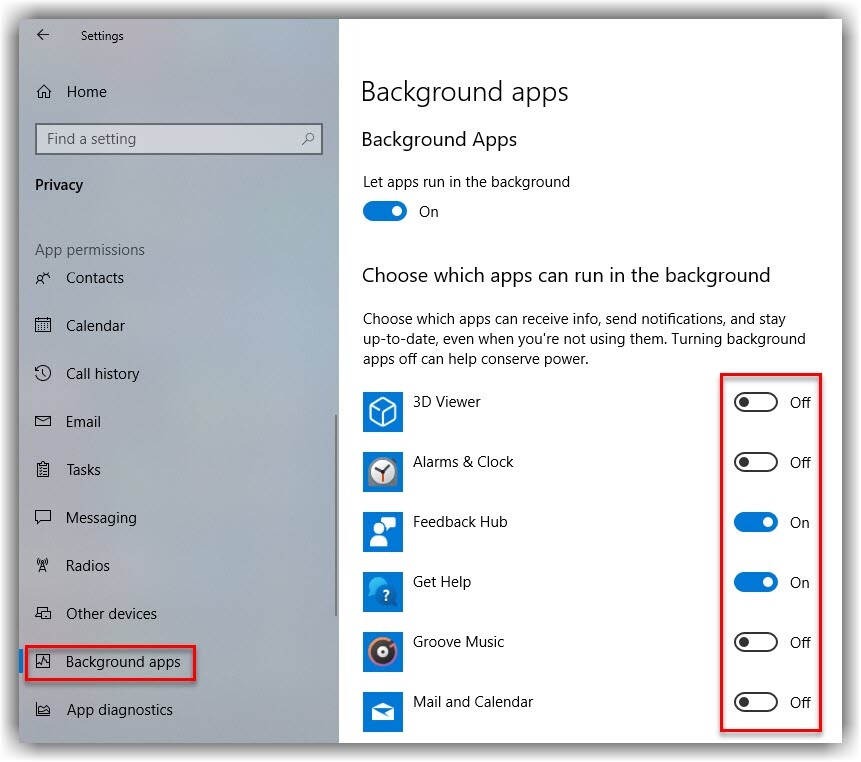
Task: Click the Groove Music app name
Action: [458, 642]
